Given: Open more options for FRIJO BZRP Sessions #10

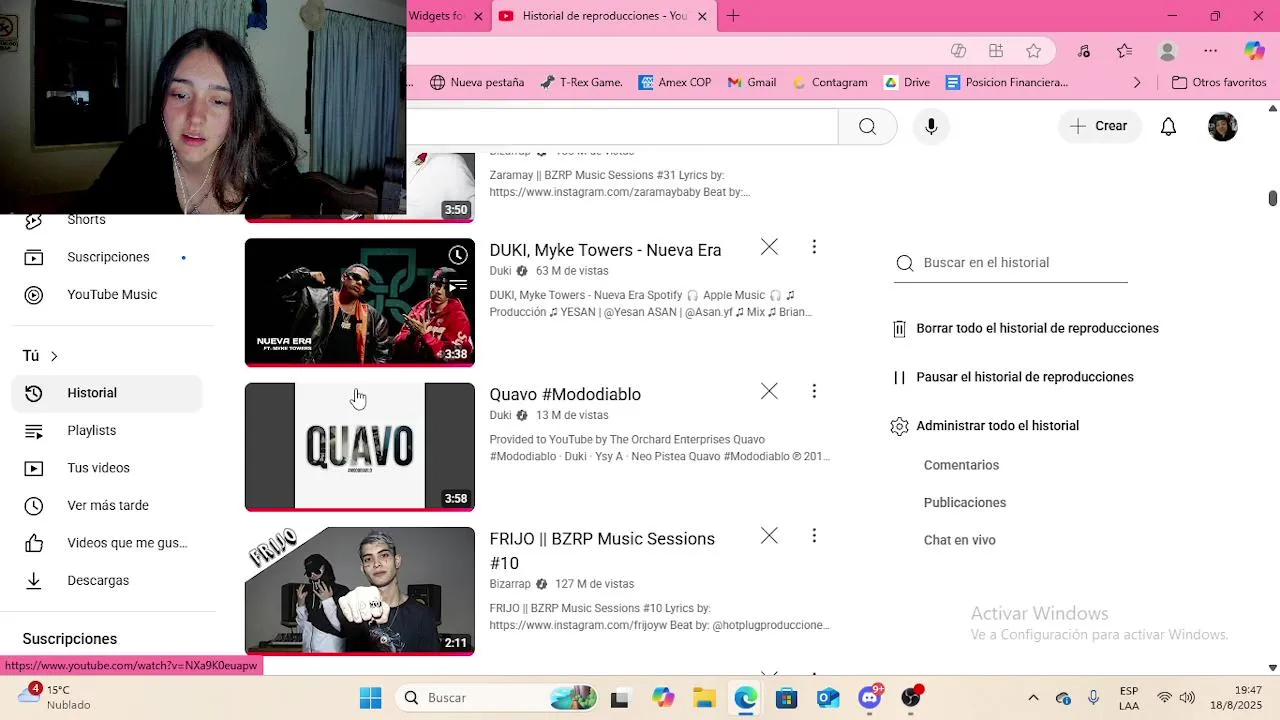Looking at the screenshot, I should [x=814, y=536].
